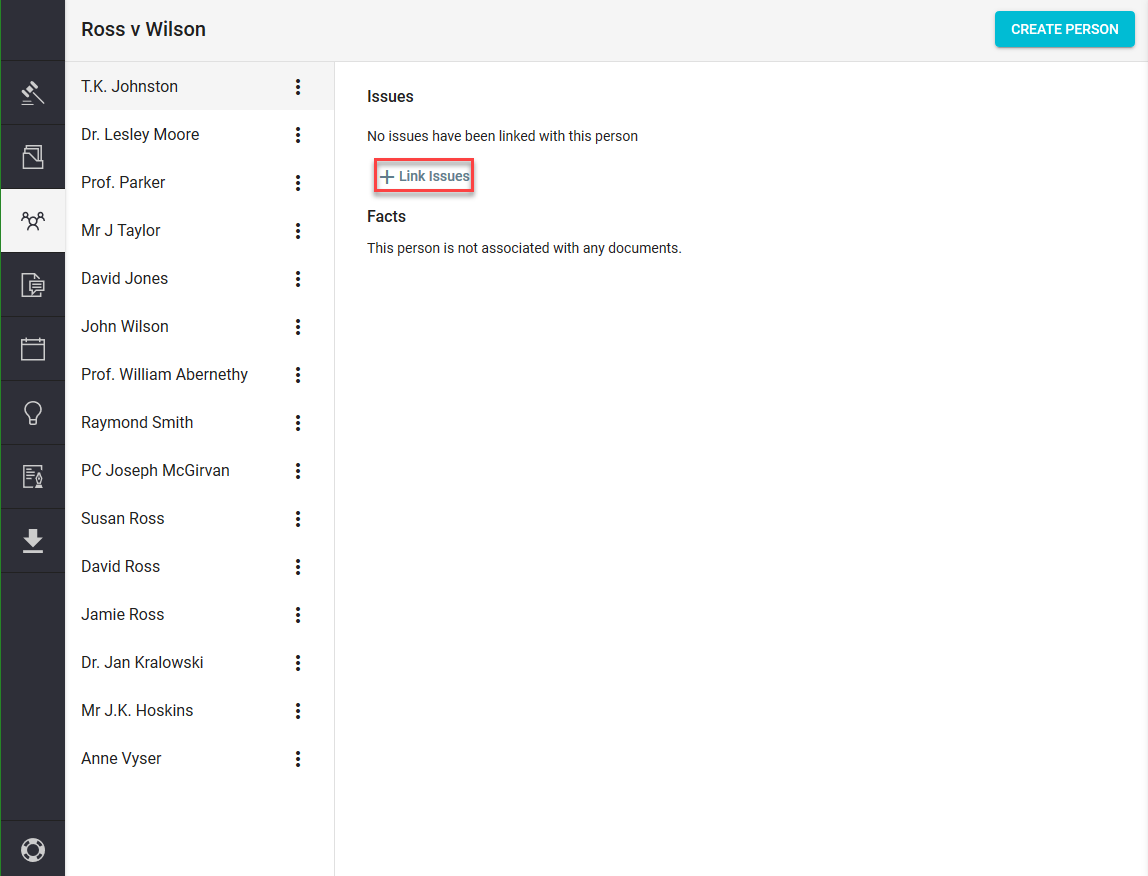
Task: Click the download arrow icon in sidebar
Action: 33,541
